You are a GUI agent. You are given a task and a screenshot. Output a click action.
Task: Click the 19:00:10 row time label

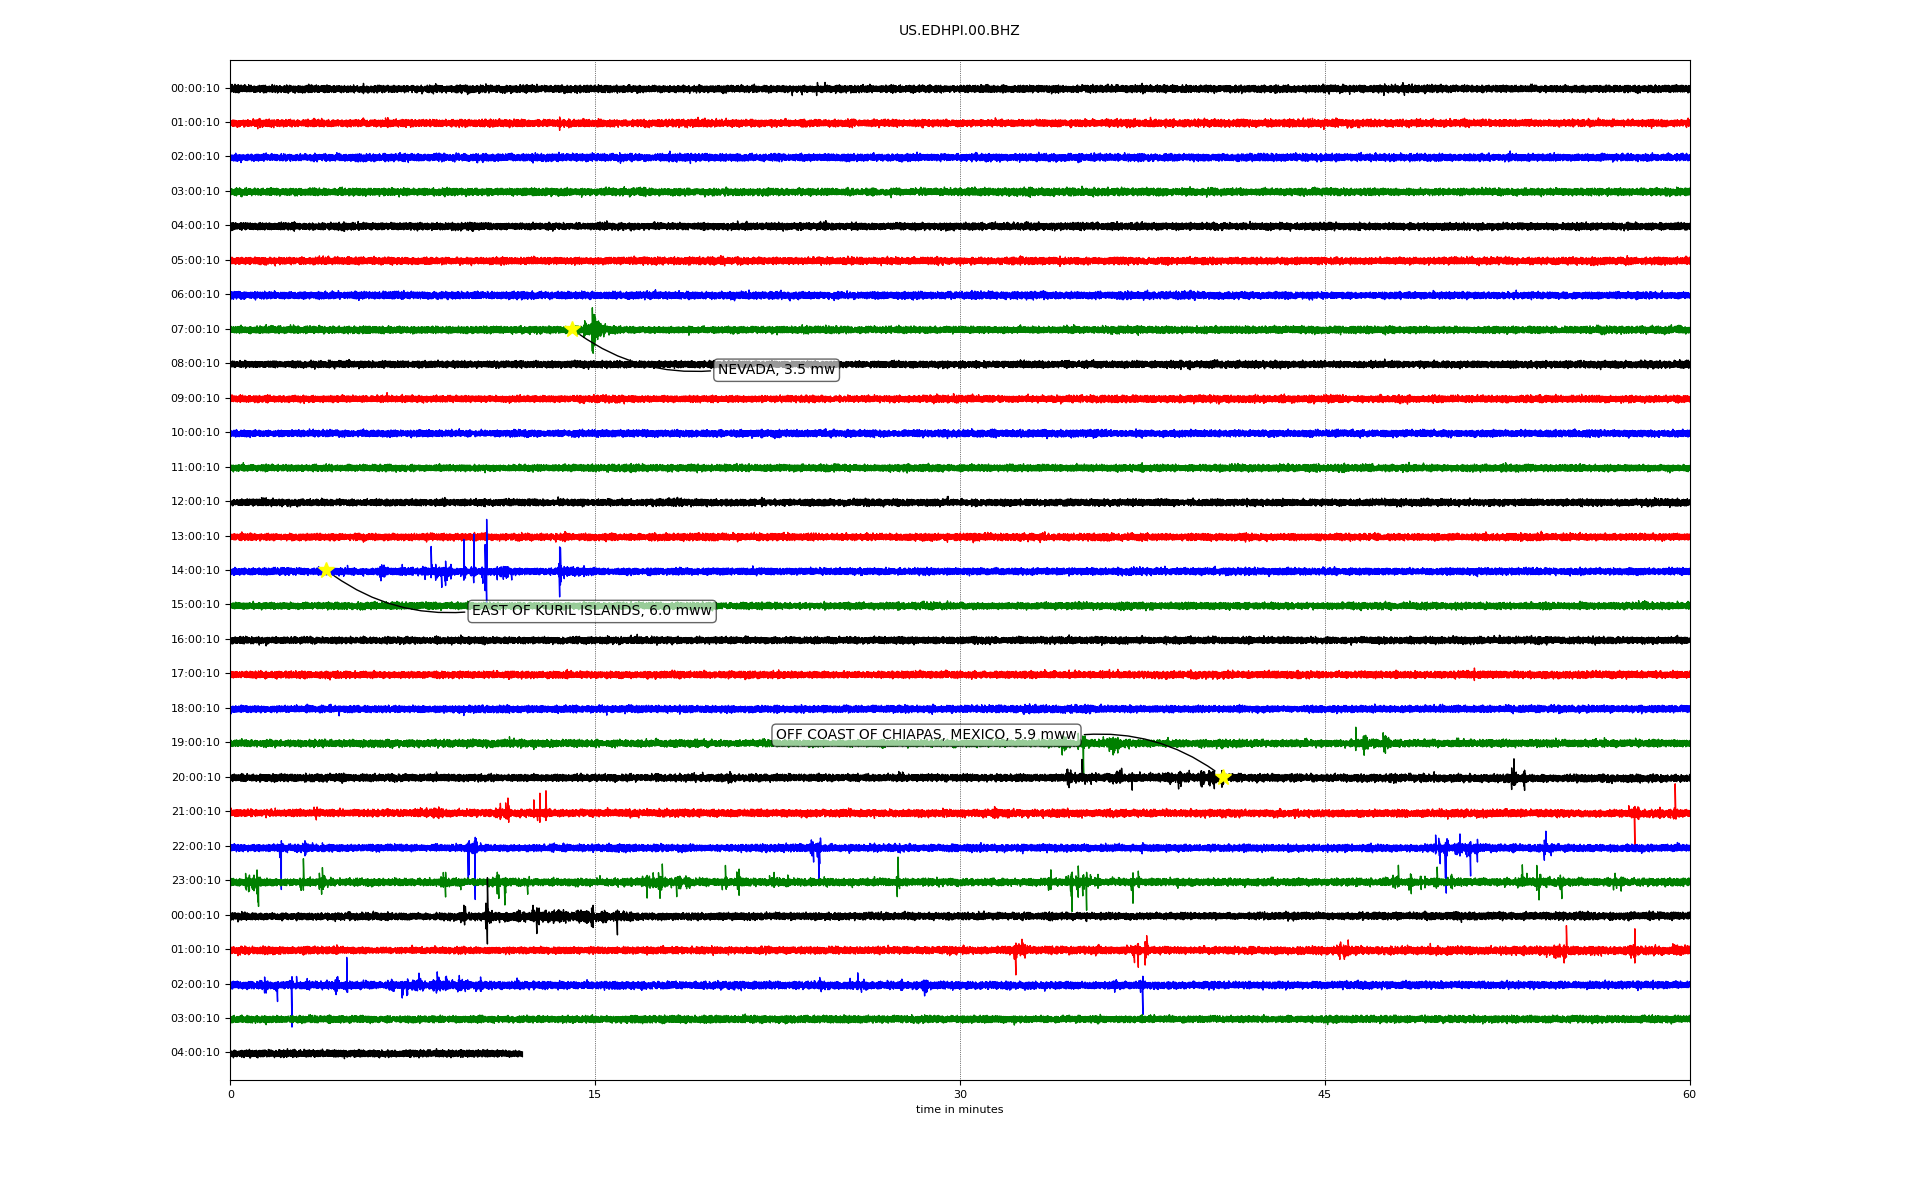(195, 743)
